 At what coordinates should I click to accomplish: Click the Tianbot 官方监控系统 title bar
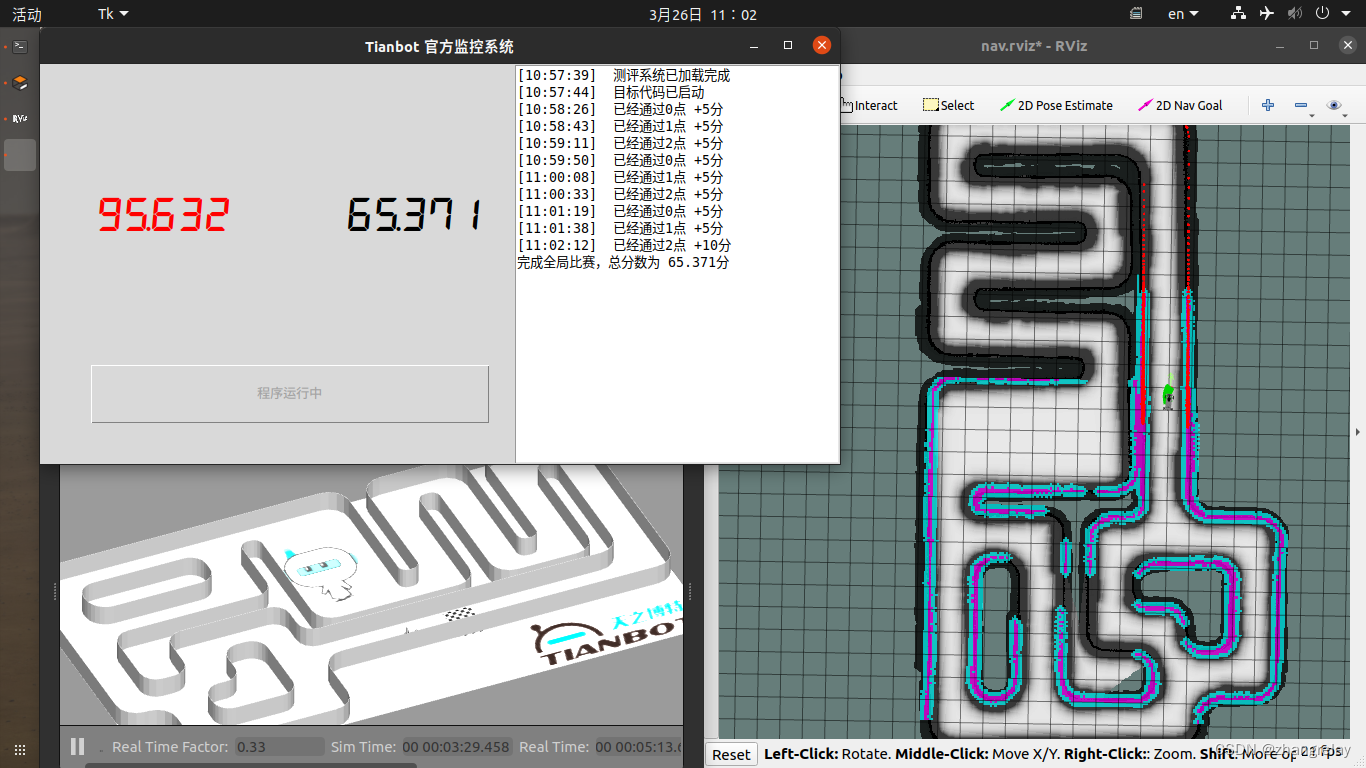pos(440,46)
